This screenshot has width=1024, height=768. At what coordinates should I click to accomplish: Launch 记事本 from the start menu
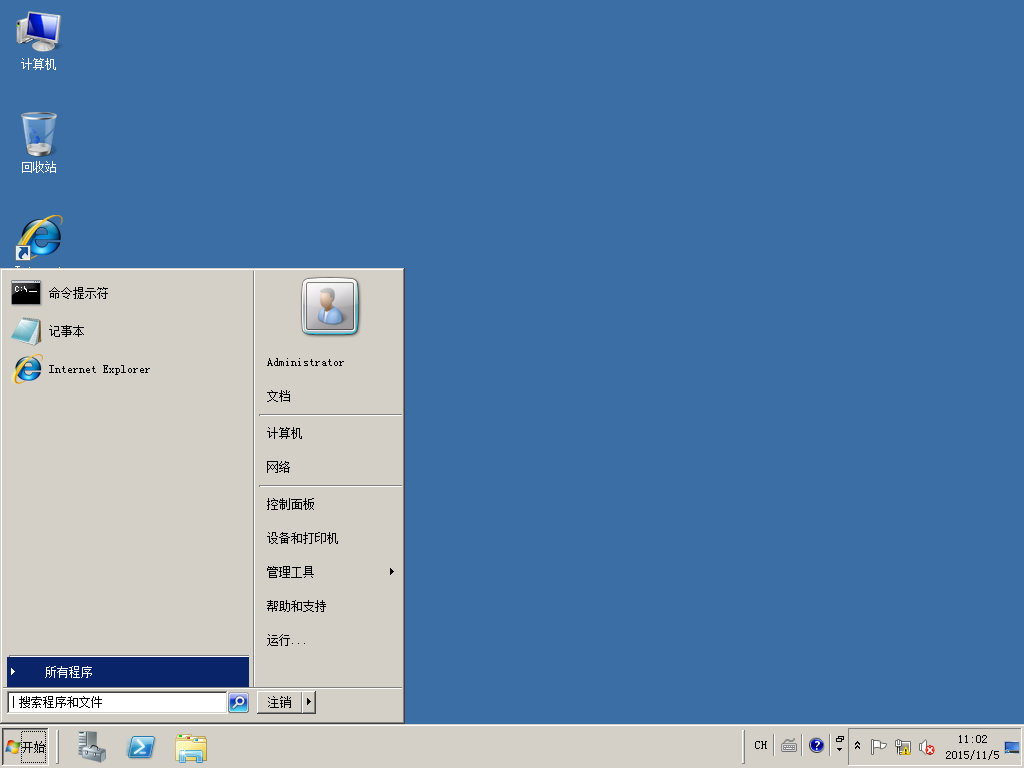[x=128, y=331]
